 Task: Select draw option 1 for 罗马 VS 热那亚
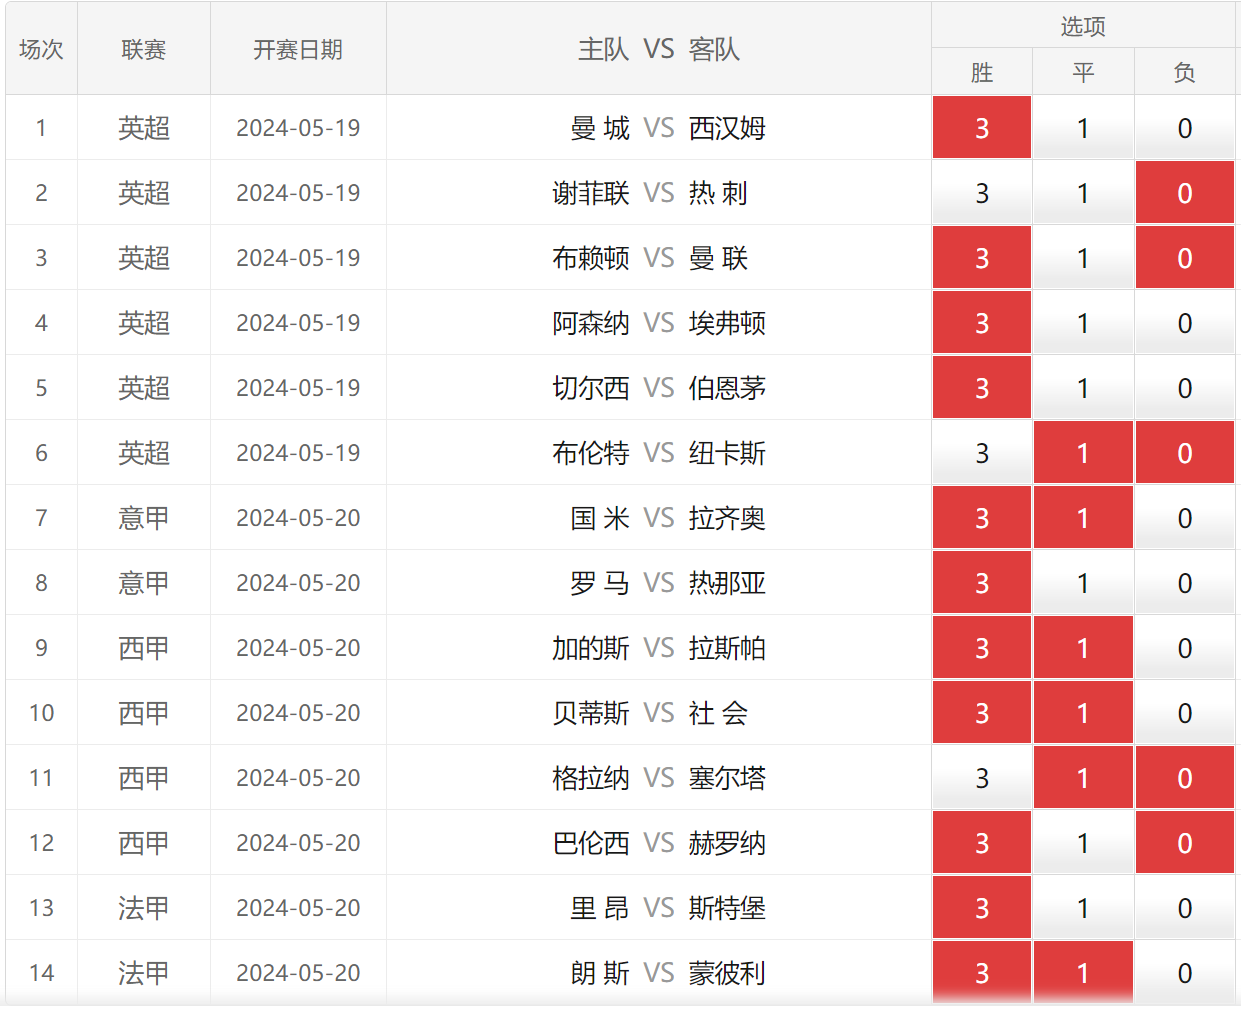point(1083,583)
